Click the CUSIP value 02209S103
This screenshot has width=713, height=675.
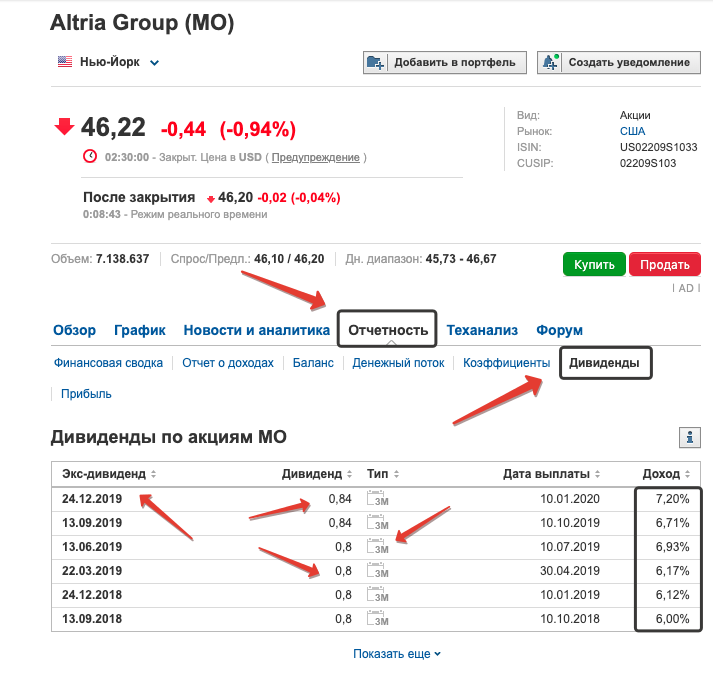pyautogui.click(x=648, y=163)
